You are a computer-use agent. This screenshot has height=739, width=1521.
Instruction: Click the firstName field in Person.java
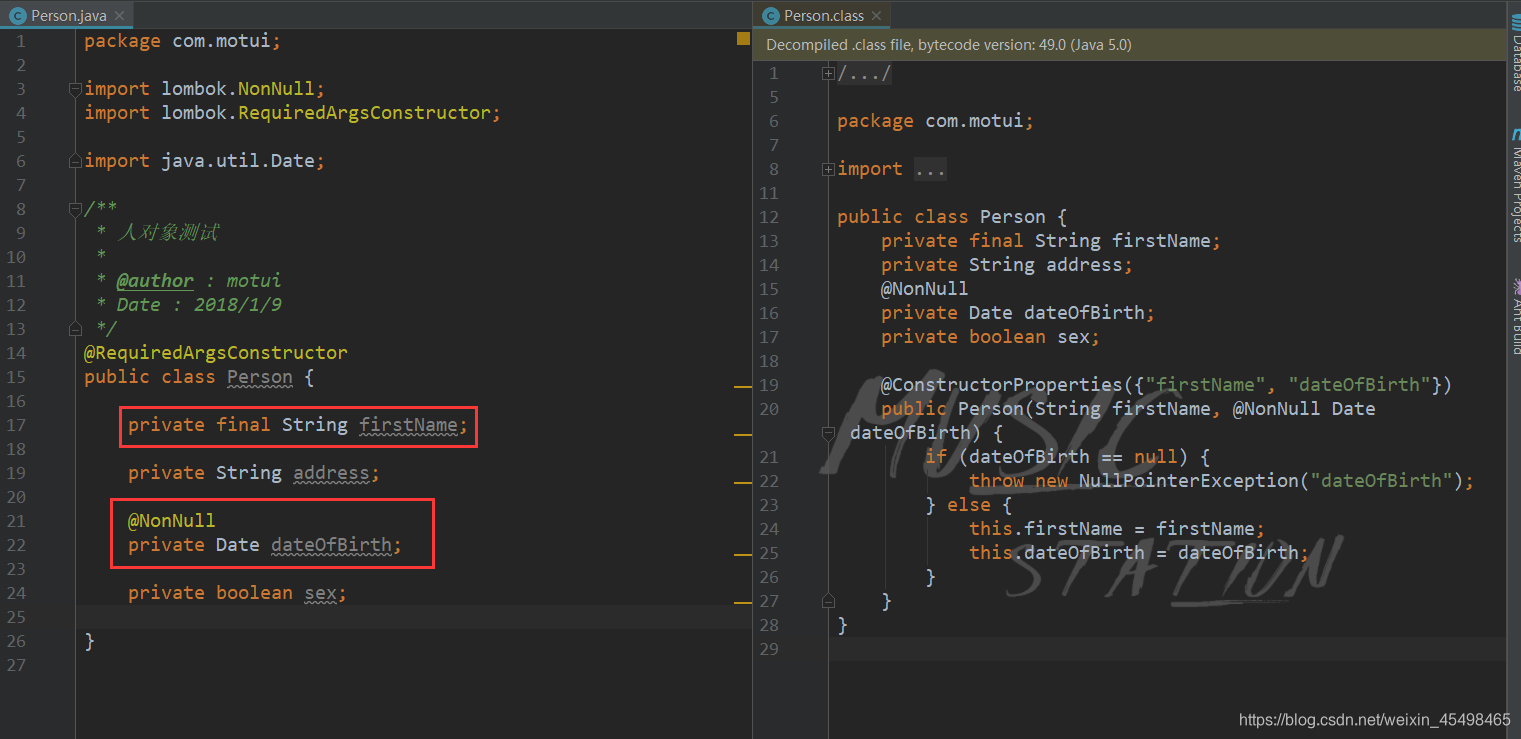pyautogui.click(x=408, y=425)
